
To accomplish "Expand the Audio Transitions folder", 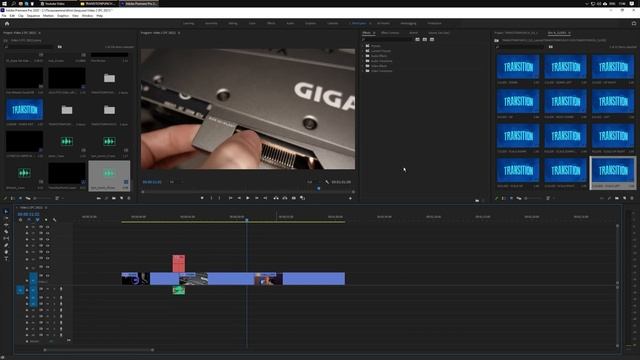I will pyautogui.click(x=363, y=61).
